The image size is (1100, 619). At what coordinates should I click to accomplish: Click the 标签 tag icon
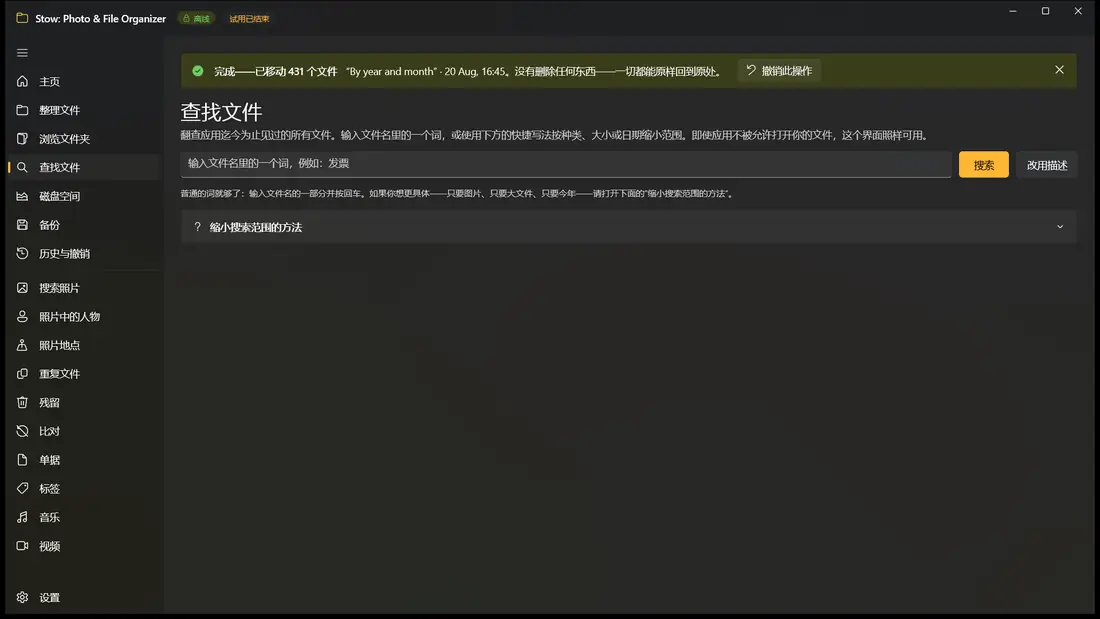22,488
